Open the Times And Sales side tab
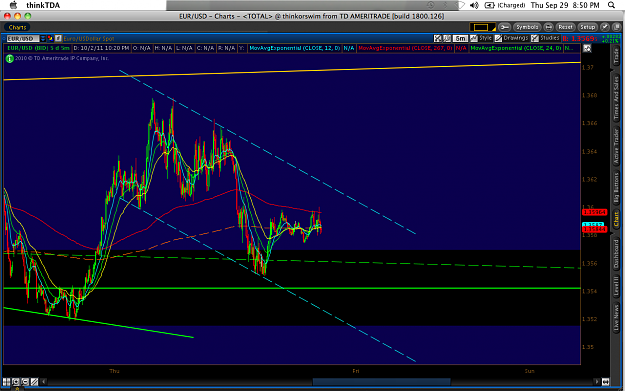 (616, 98)
